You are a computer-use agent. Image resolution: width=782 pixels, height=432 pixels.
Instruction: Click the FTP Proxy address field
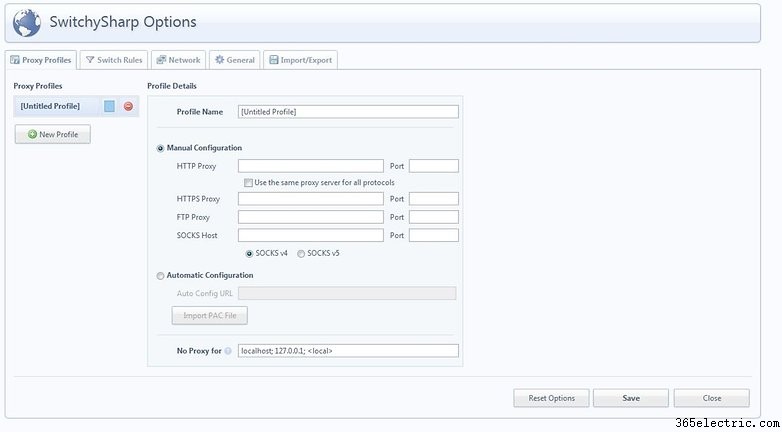point(311,217)
